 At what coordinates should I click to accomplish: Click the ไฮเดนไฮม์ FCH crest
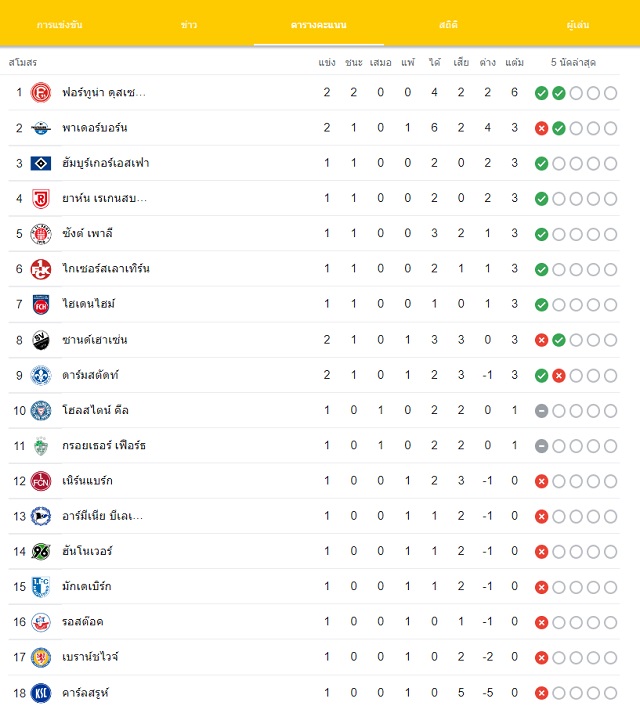(x=40, y=305)
